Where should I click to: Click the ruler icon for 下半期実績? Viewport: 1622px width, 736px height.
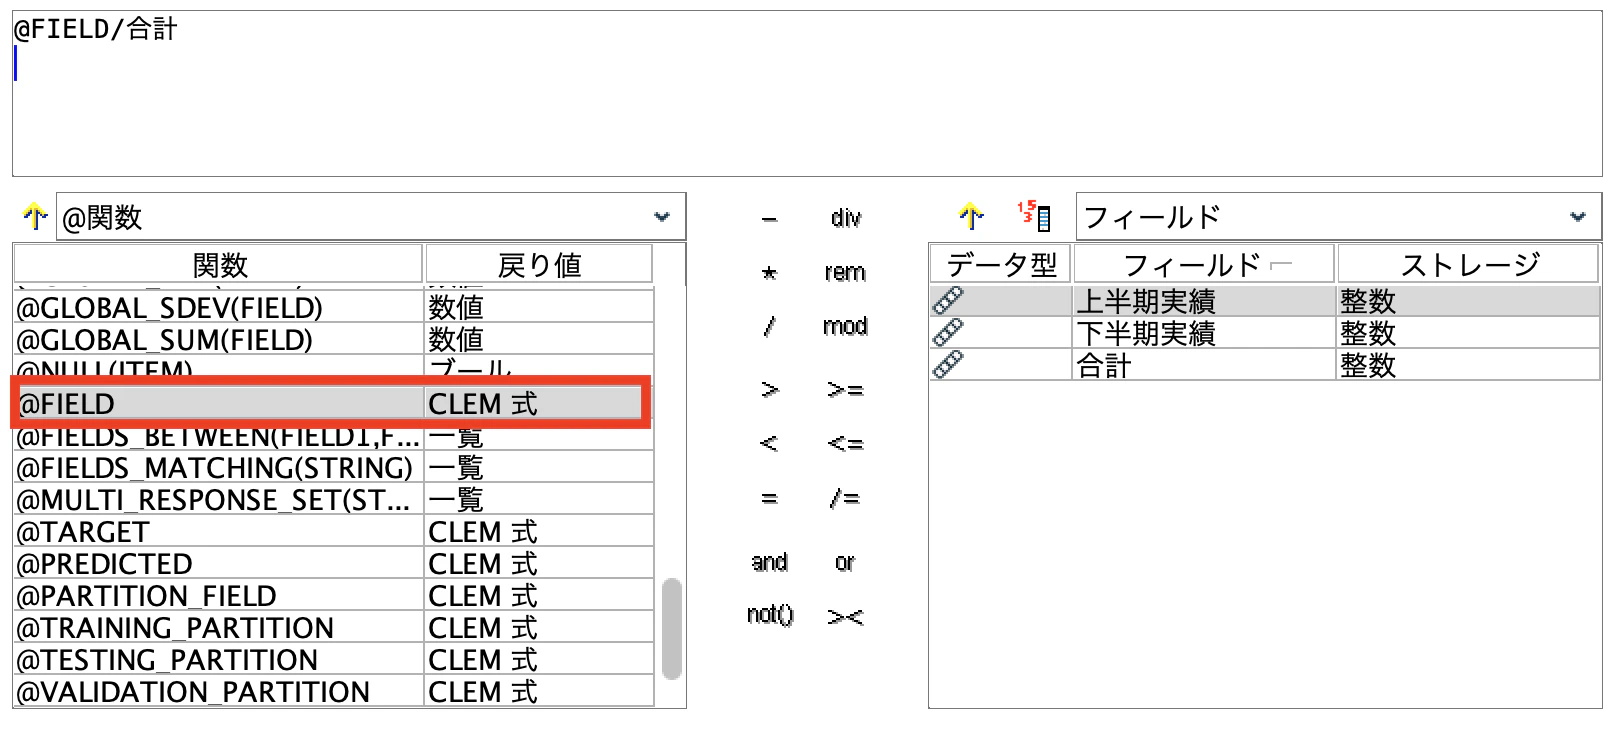click(947, 332)
